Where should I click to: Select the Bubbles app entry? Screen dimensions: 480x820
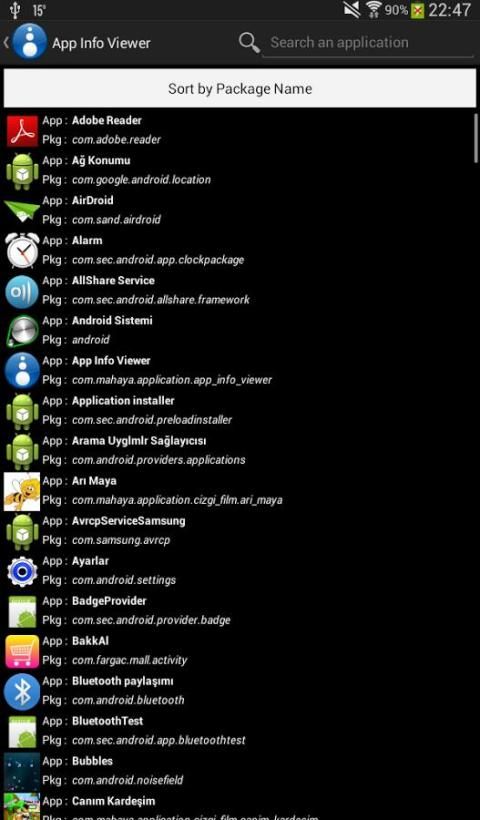pyautogui.click(x=238, y=771)
